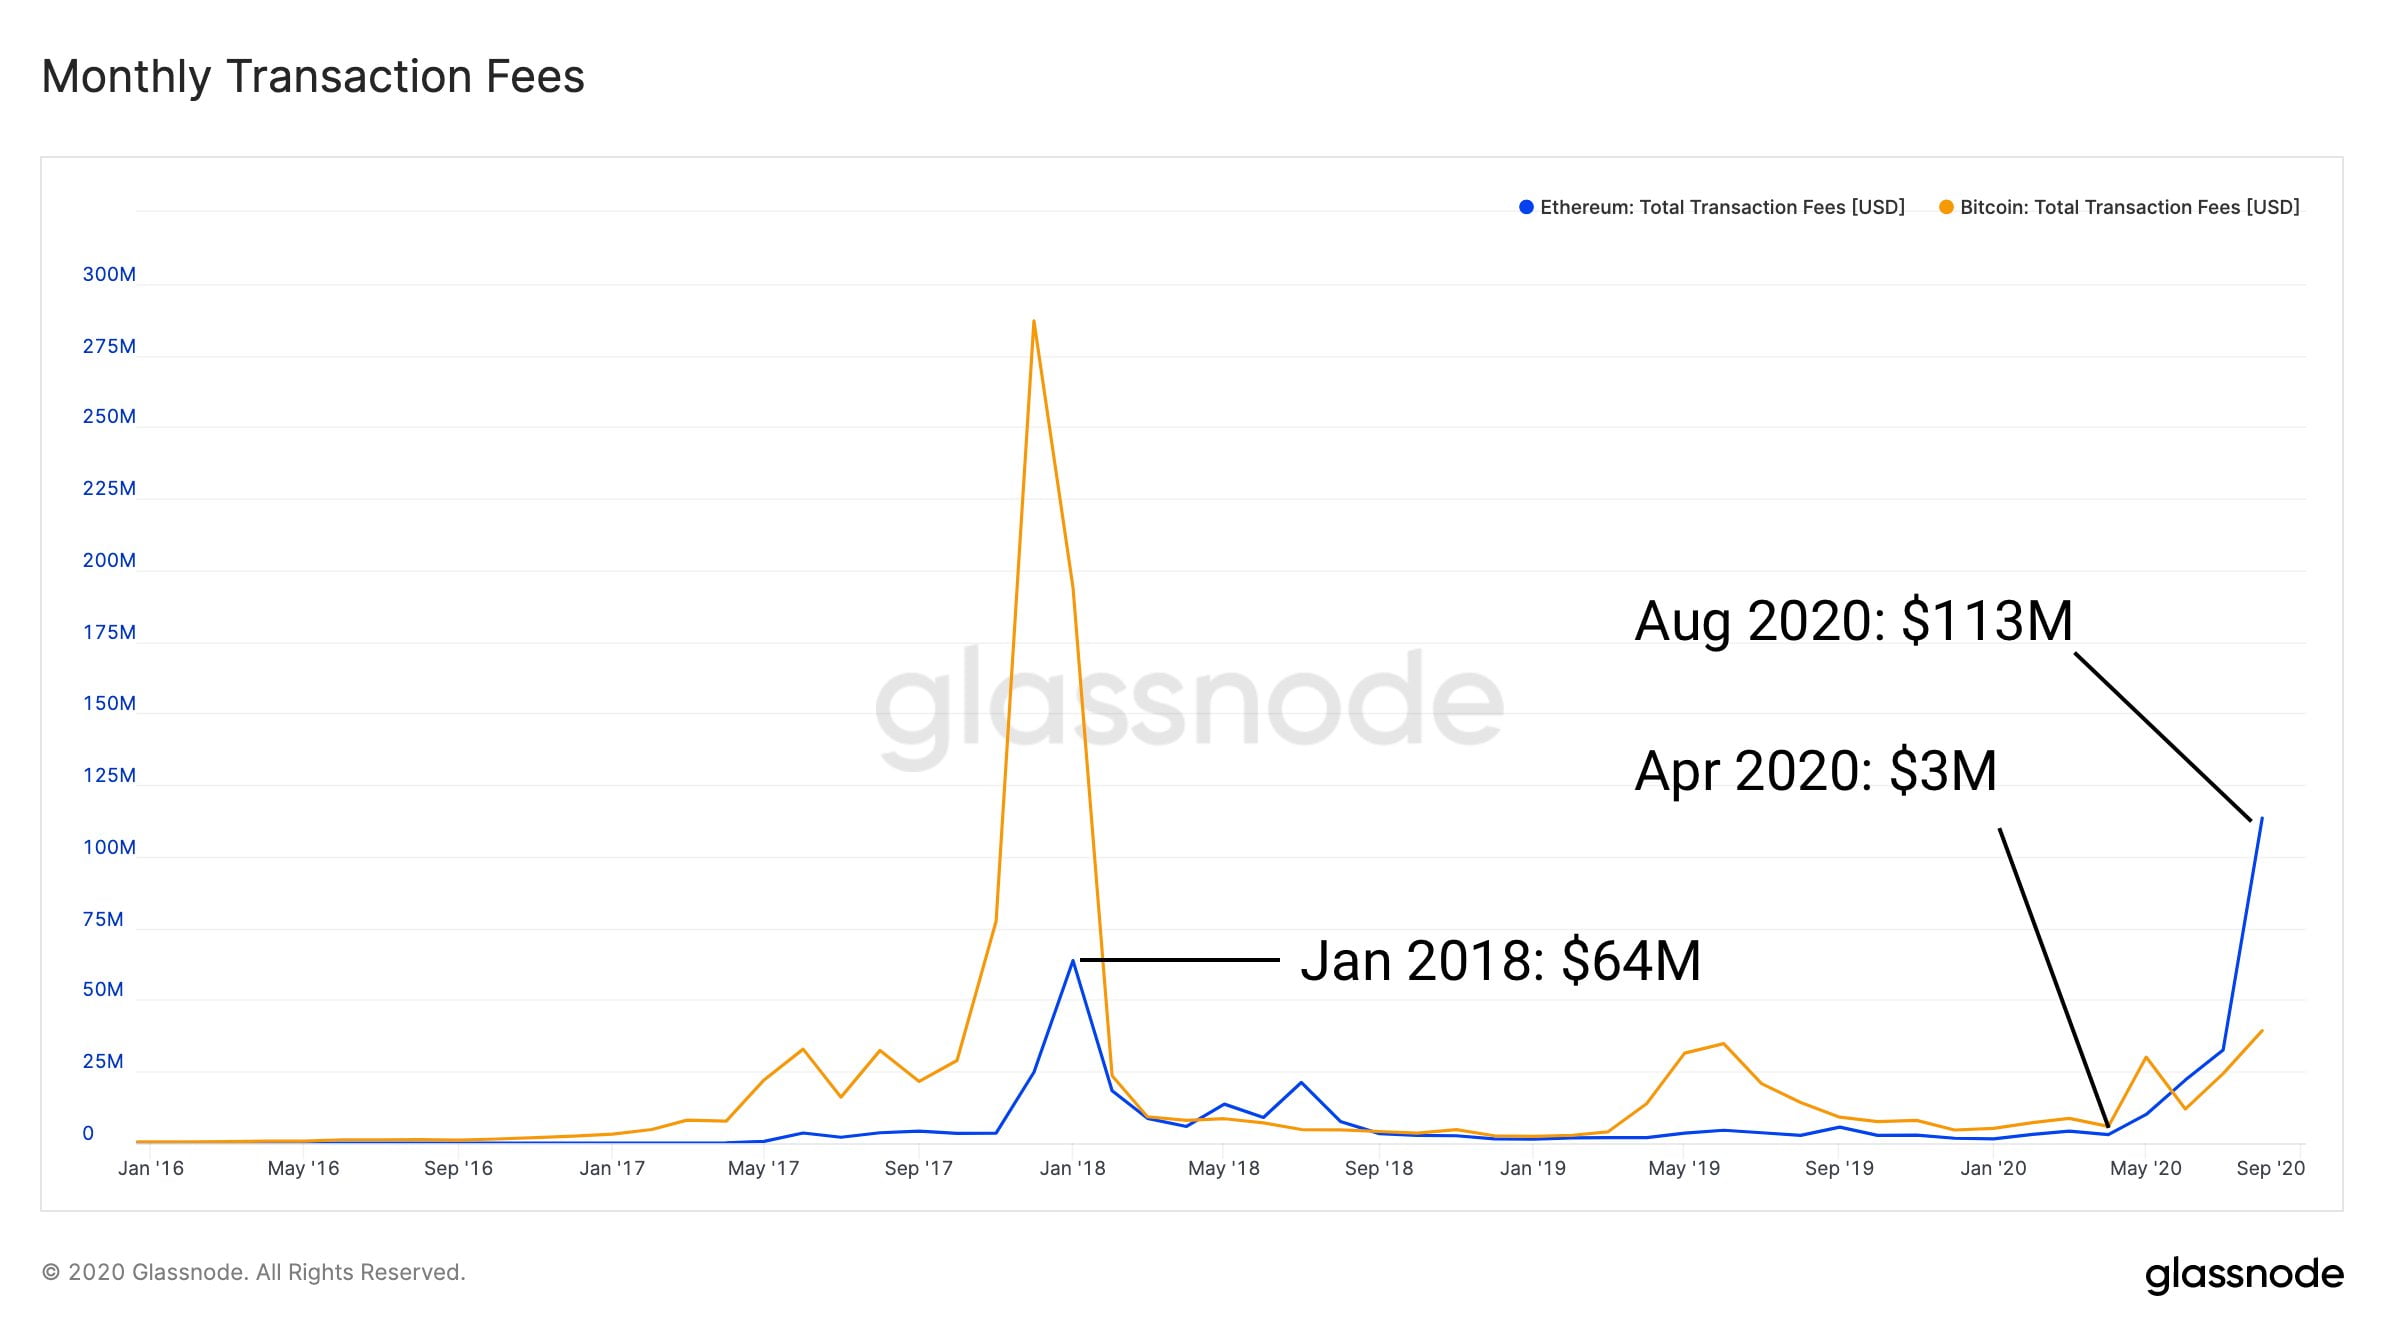Click the Bitcoin fee peak near 287M
The height and width of the screenshot is (1334, 2382).
tap(1033, 321)
